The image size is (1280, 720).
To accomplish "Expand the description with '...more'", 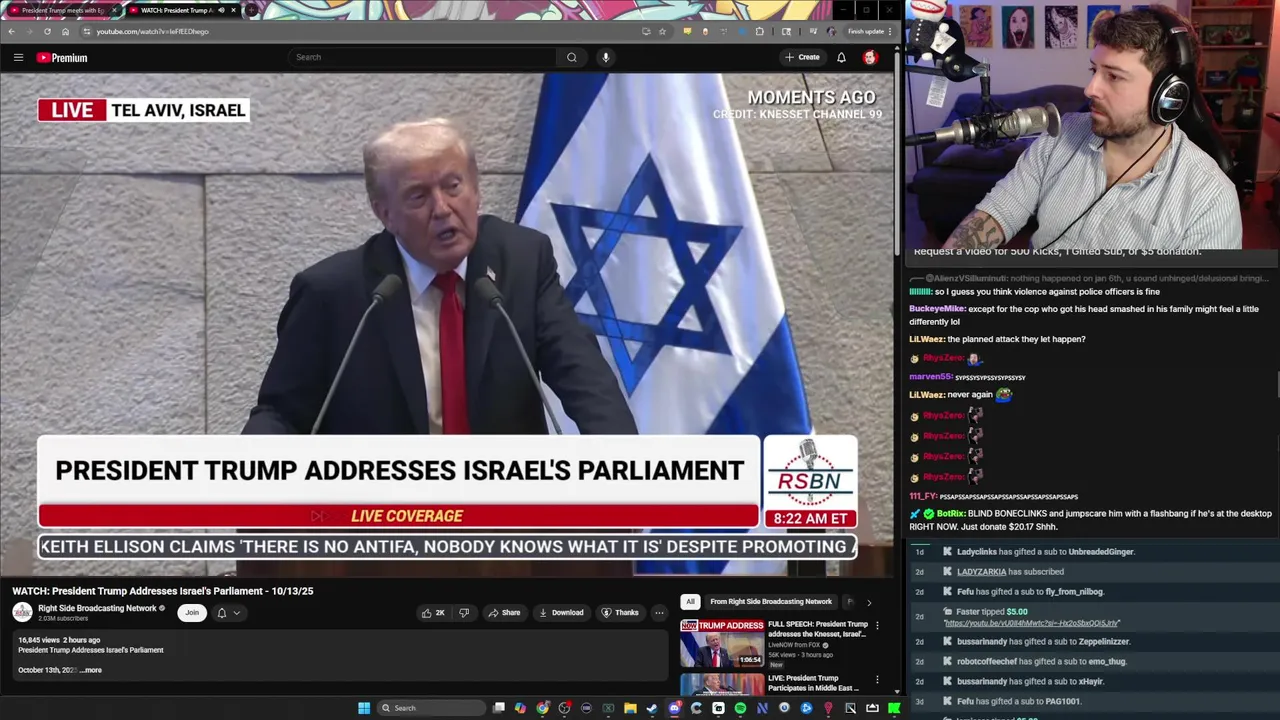I will click(x=91, y=670).
